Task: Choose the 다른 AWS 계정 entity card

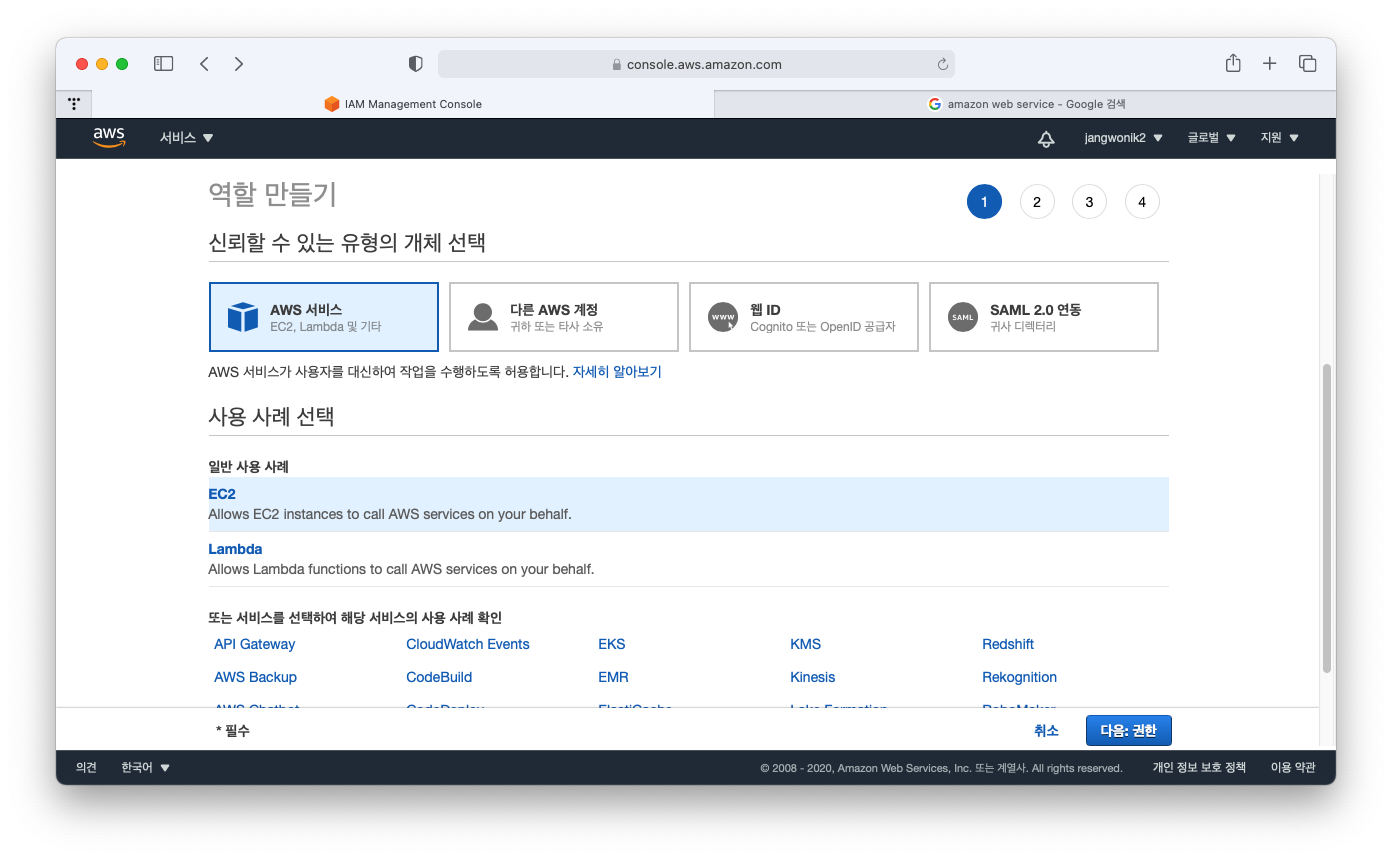Action: [x=564, y=317]
